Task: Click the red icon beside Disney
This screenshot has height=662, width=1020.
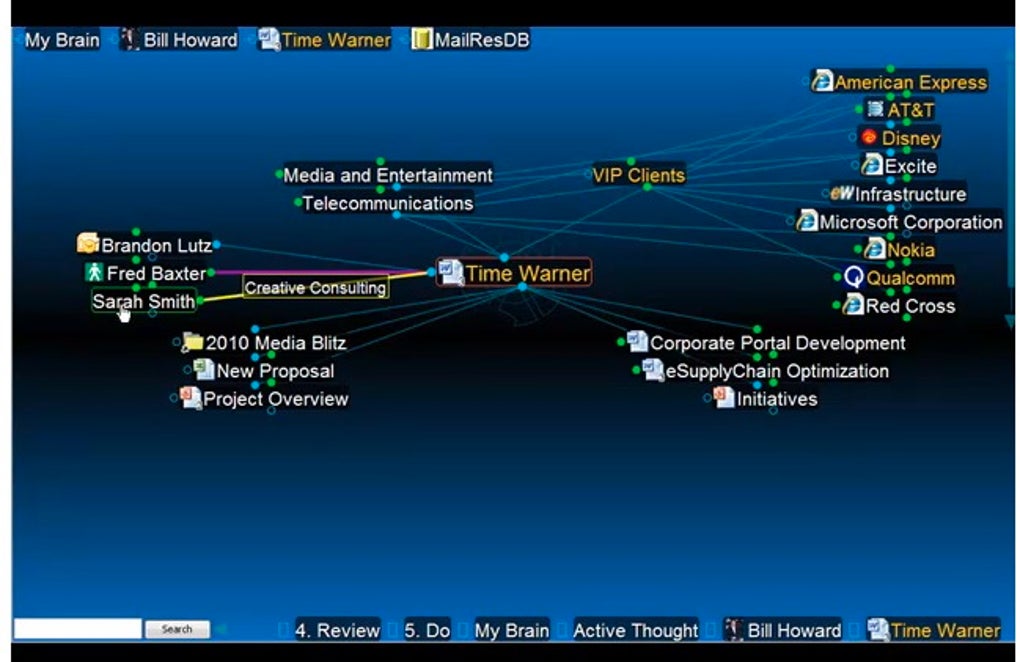Action: point(869,137)
